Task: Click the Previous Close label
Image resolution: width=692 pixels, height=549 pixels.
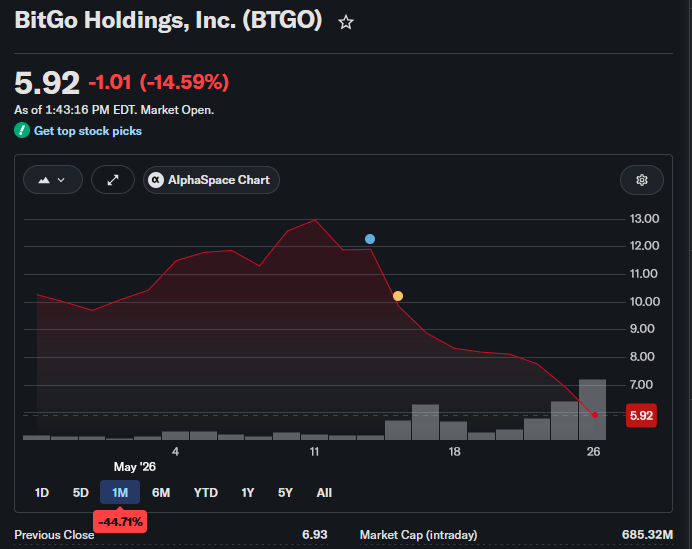Action: [x=54, y=535]
